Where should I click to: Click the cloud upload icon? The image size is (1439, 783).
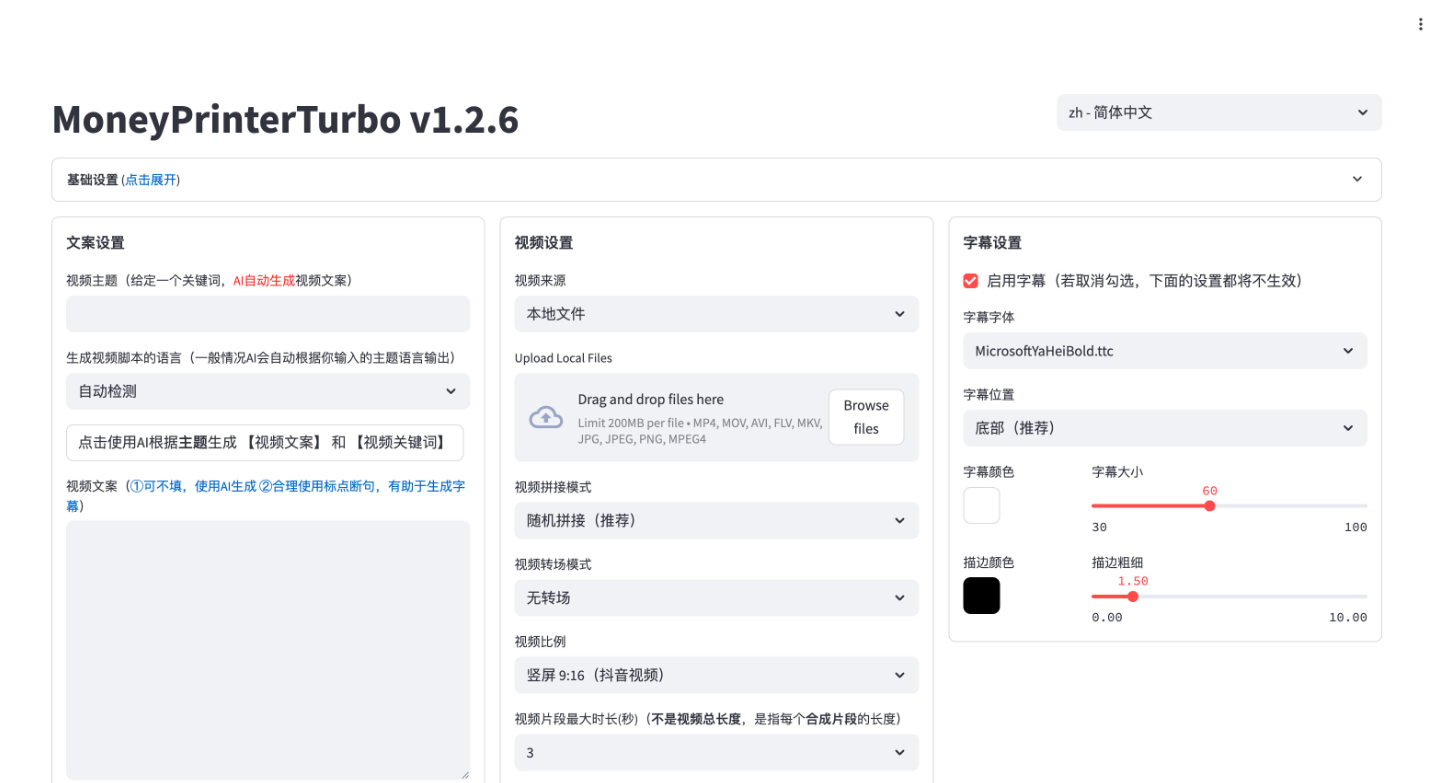pos(545,417)
